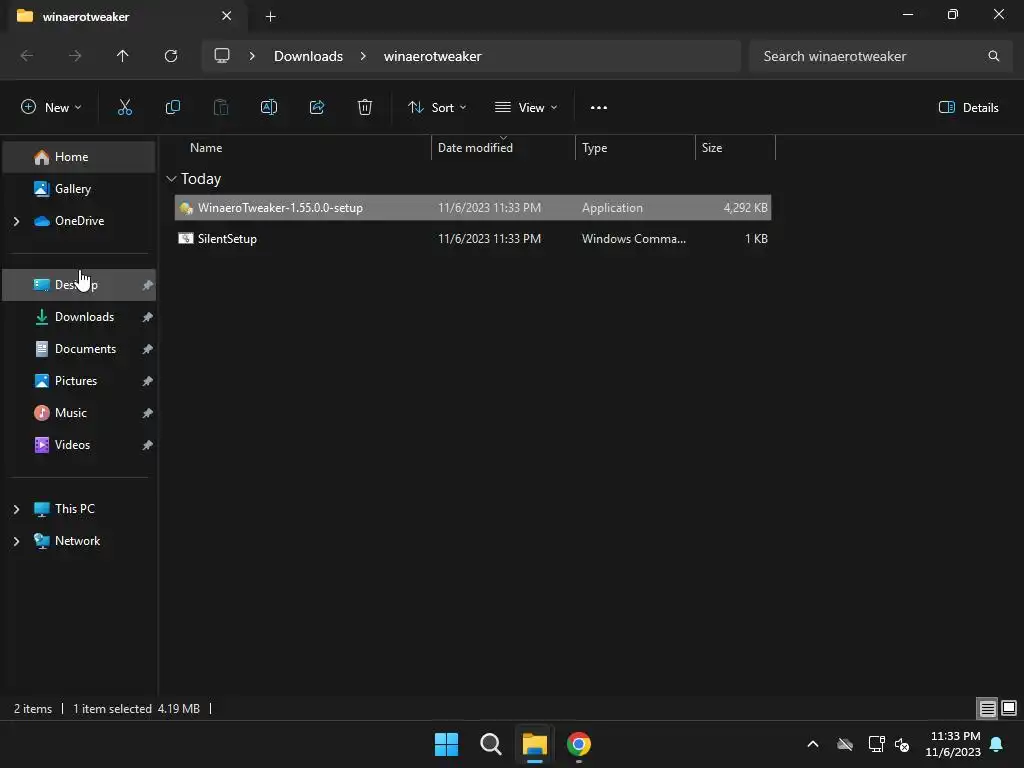1024x768 pixels.
Task: Sort by Size column header
Action: 735,148
